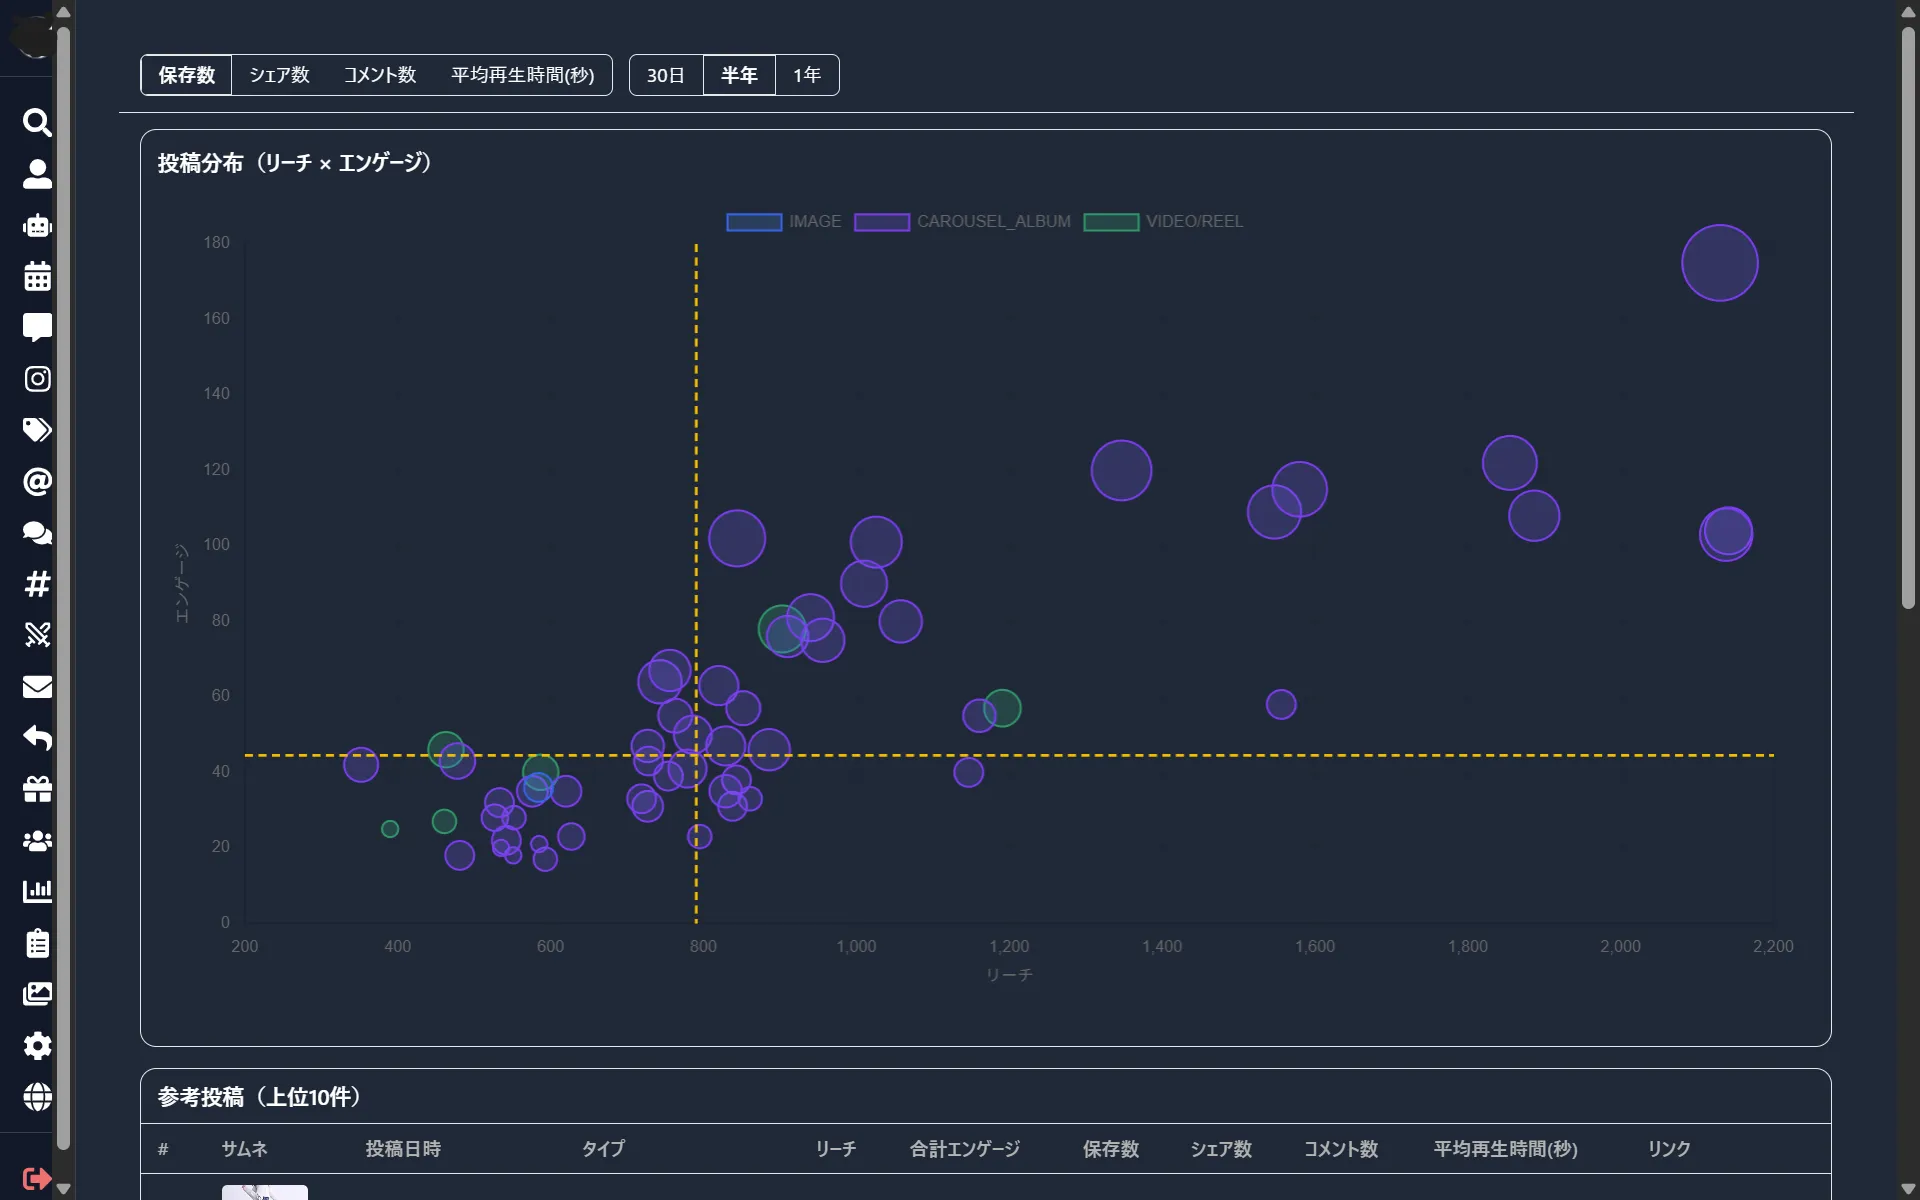Toggle the IMAGE legend color box
Image resolution: width=1920 pixels, height=1200 pixels.
(x=754, y=222)
